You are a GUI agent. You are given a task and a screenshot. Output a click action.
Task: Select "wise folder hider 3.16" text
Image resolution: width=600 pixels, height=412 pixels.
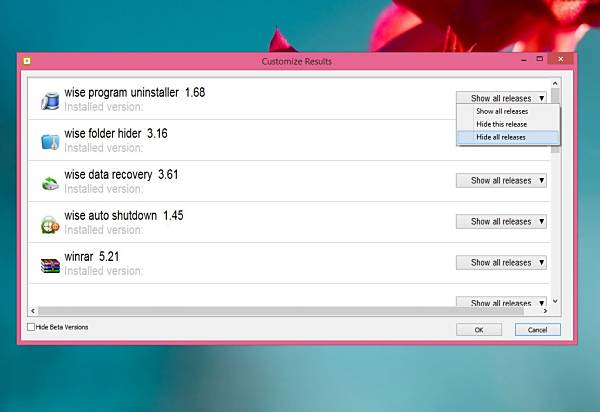coord(116,134)
